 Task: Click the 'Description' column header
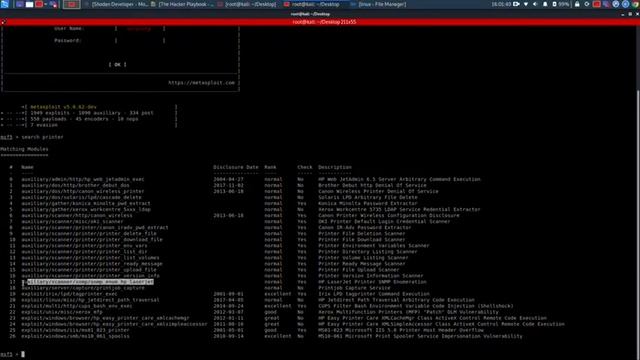335,167
